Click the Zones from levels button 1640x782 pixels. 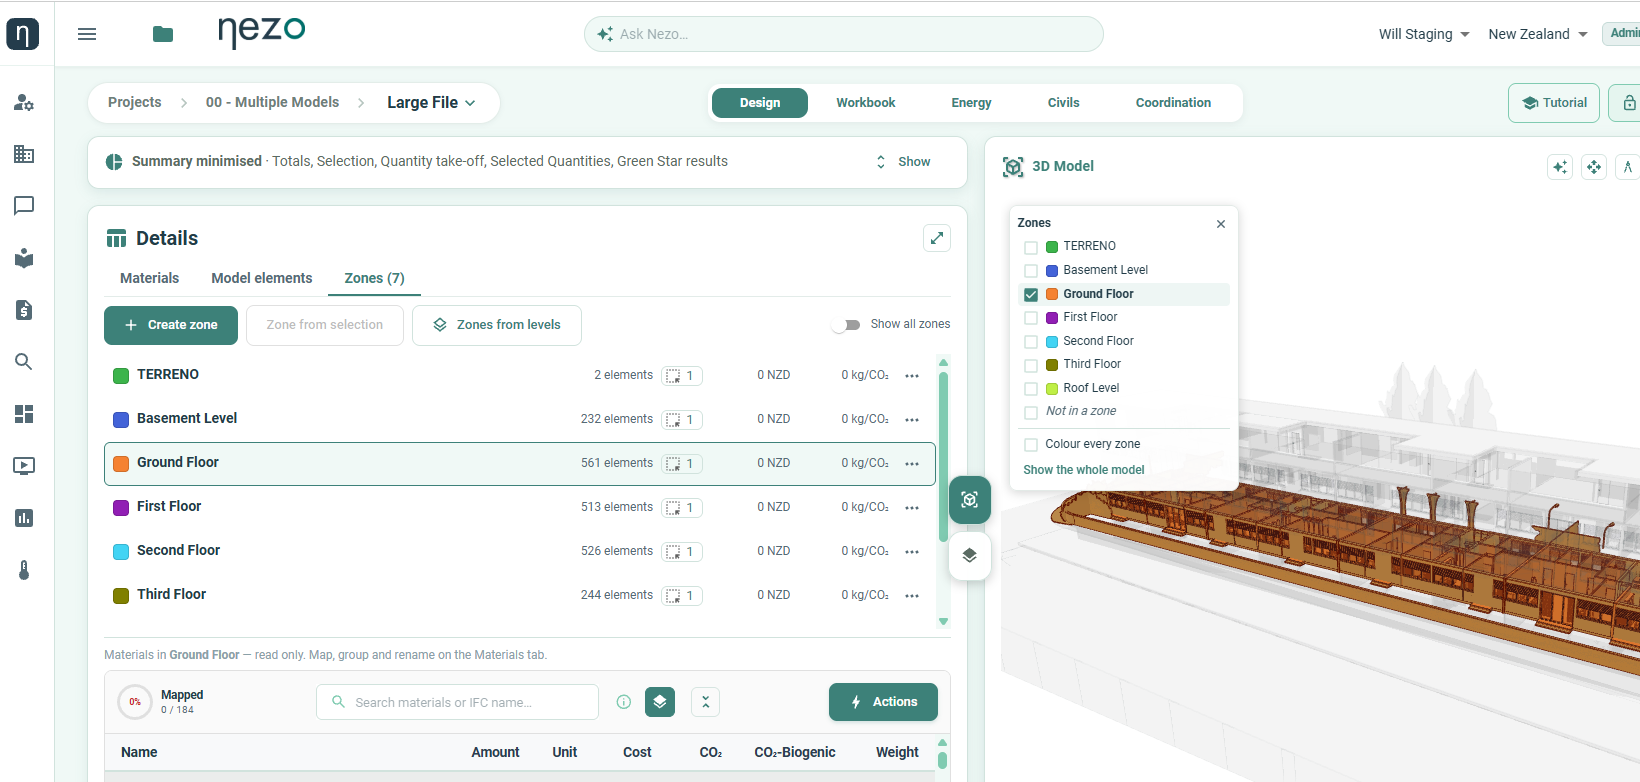click(497, 325)
